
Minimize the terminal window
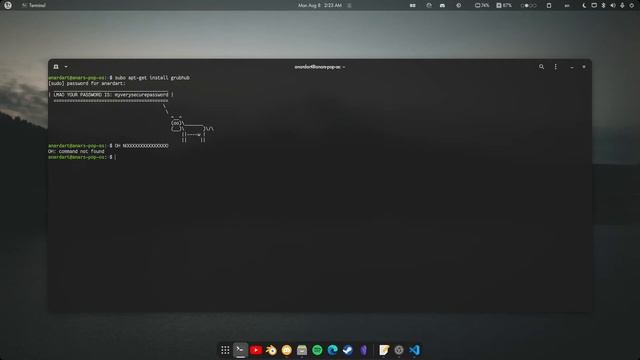[572, 67]
